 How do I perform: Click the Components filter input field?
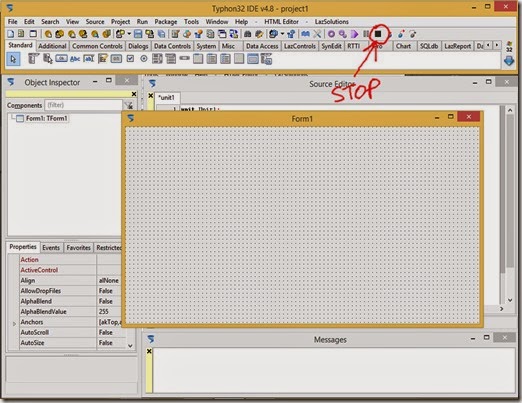click(x=83, y=105)
